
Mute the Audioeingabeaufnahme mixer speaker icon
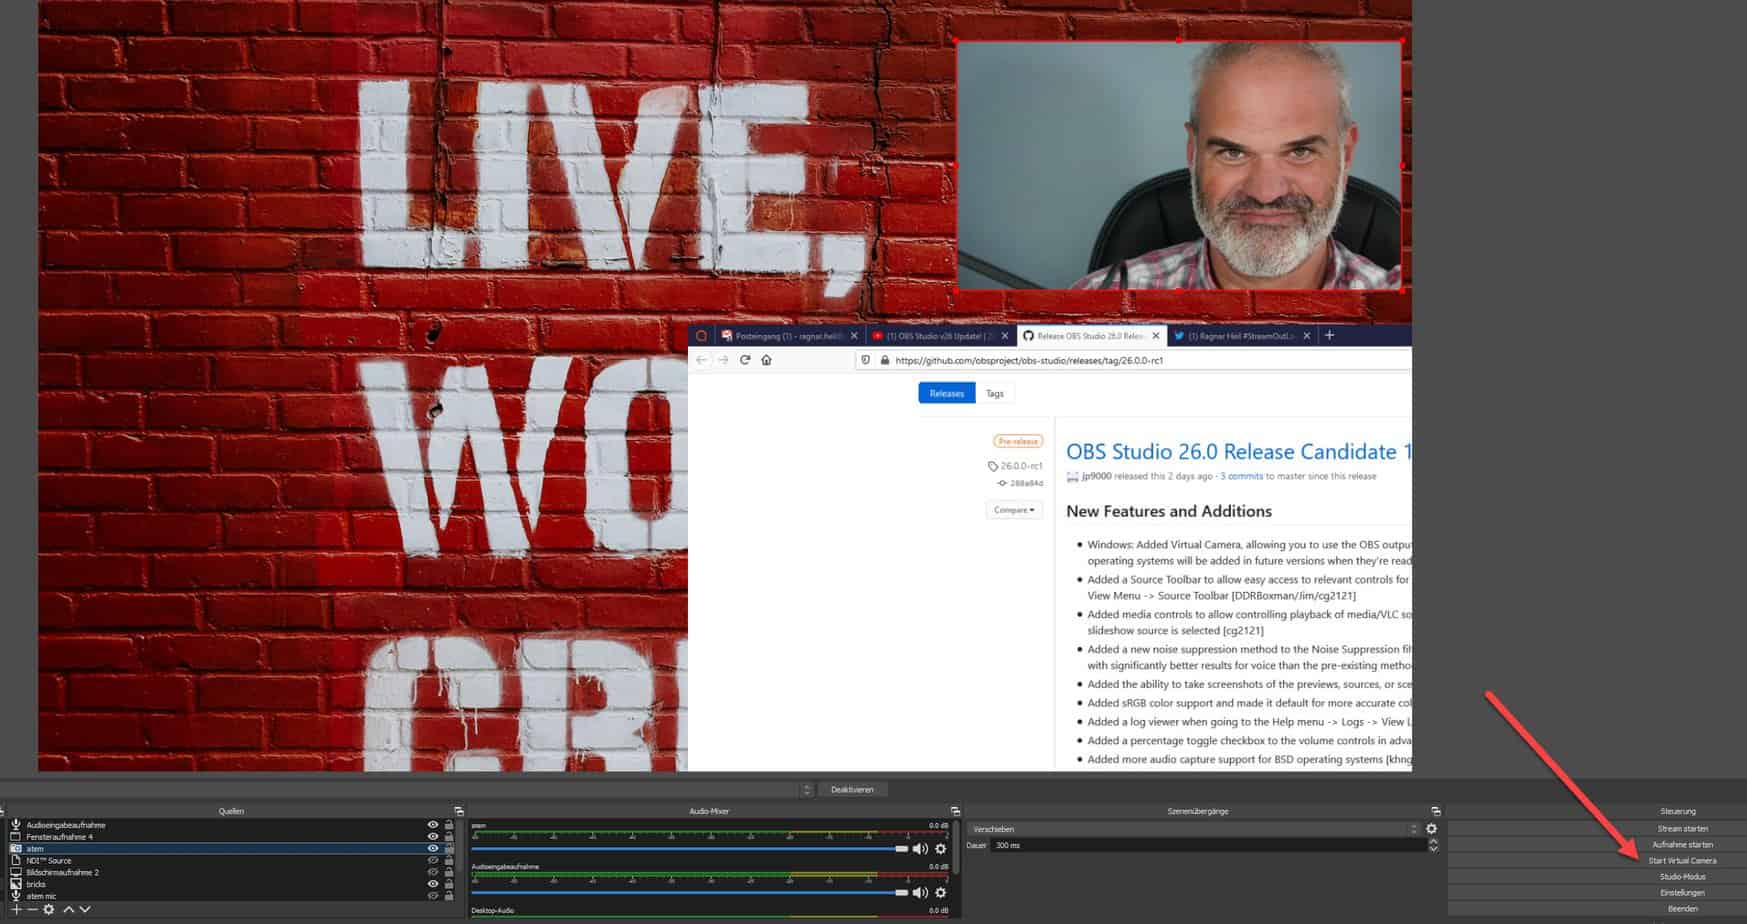pos(920,892)
